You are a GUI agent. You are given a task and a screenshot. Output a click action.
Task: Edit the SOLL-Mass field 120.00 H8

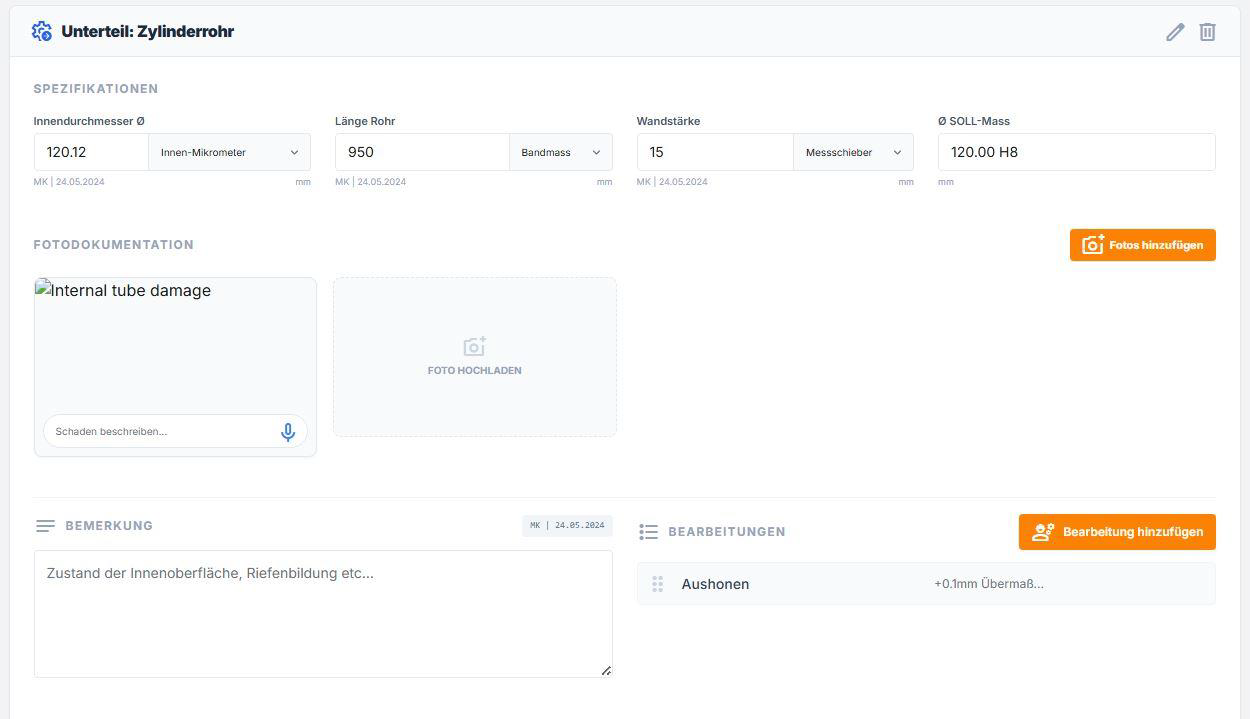[x=1077, y=152]
